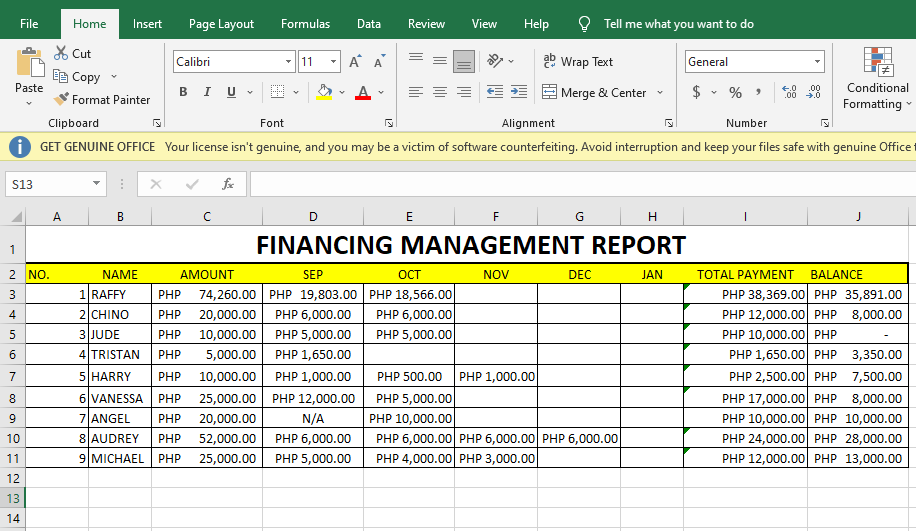Viewport: 916px width, 531px height.
Task: Expand Font Color palette arrow
Action: pos(381,92)
